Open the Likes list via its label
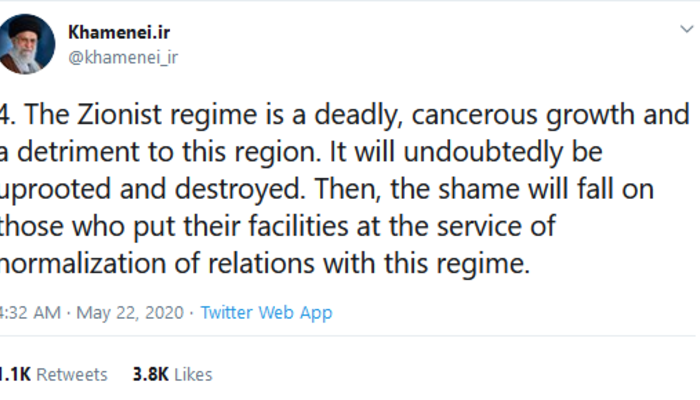 coord(193,374)
